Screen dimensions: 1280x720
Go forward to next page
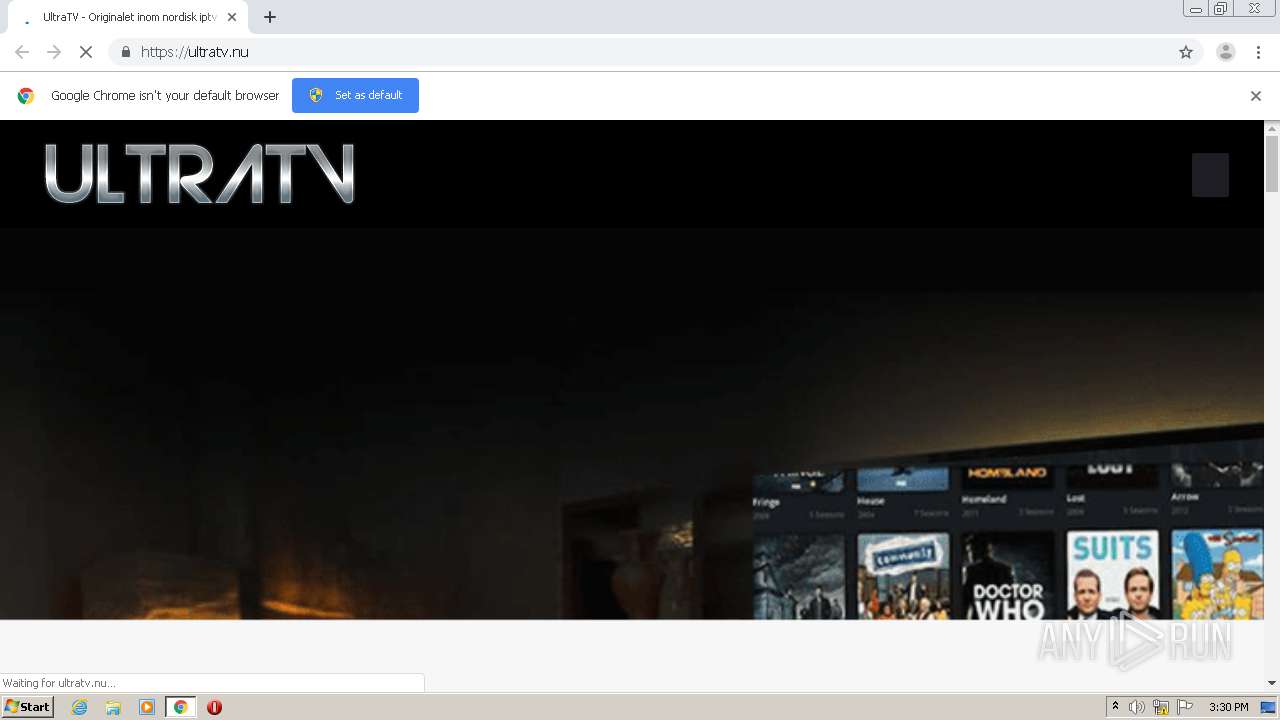(x=54, y=52)
